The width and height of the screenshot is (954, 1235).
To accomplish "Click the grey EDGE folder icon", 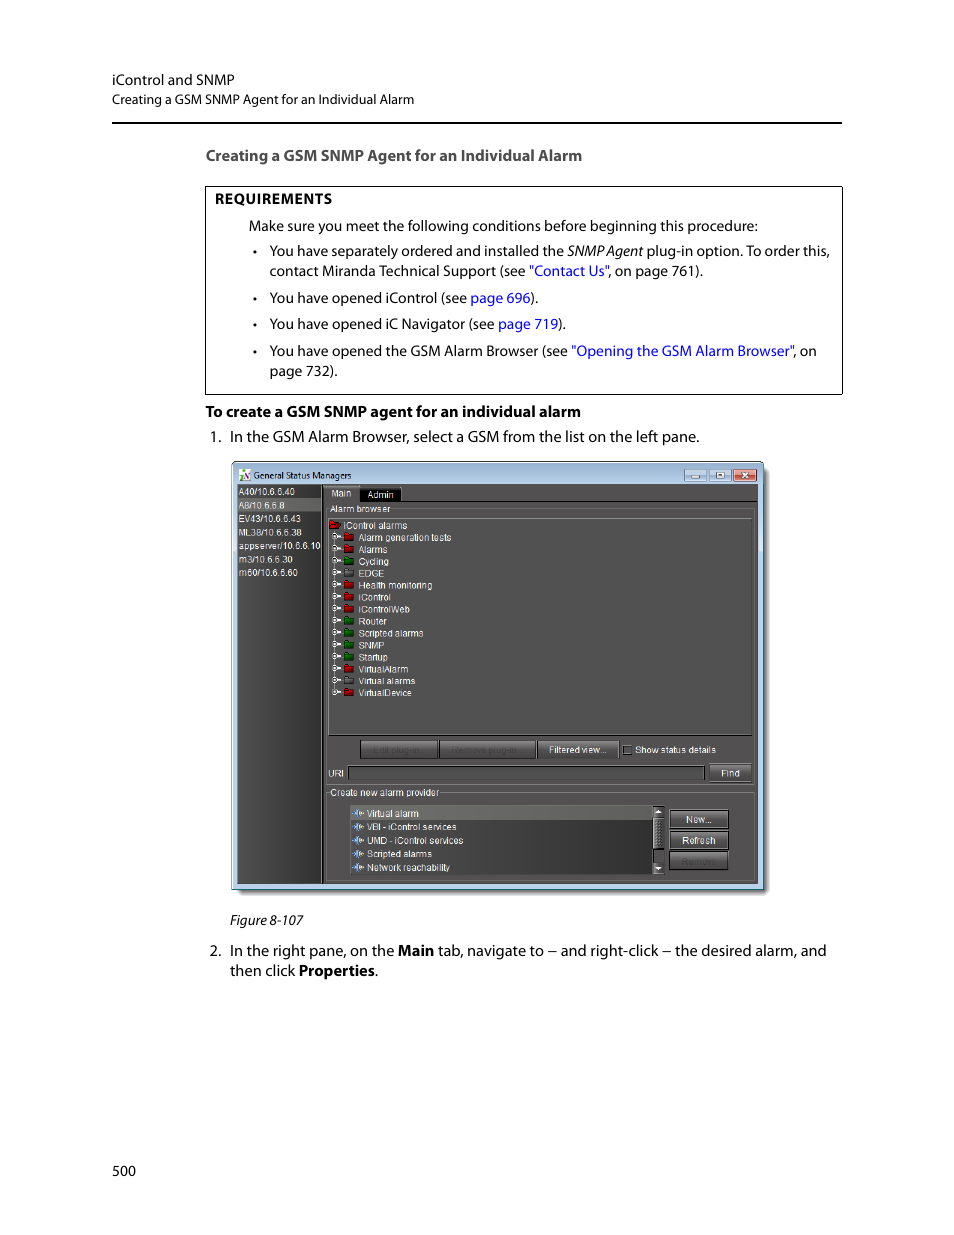I will pos(349,573).
